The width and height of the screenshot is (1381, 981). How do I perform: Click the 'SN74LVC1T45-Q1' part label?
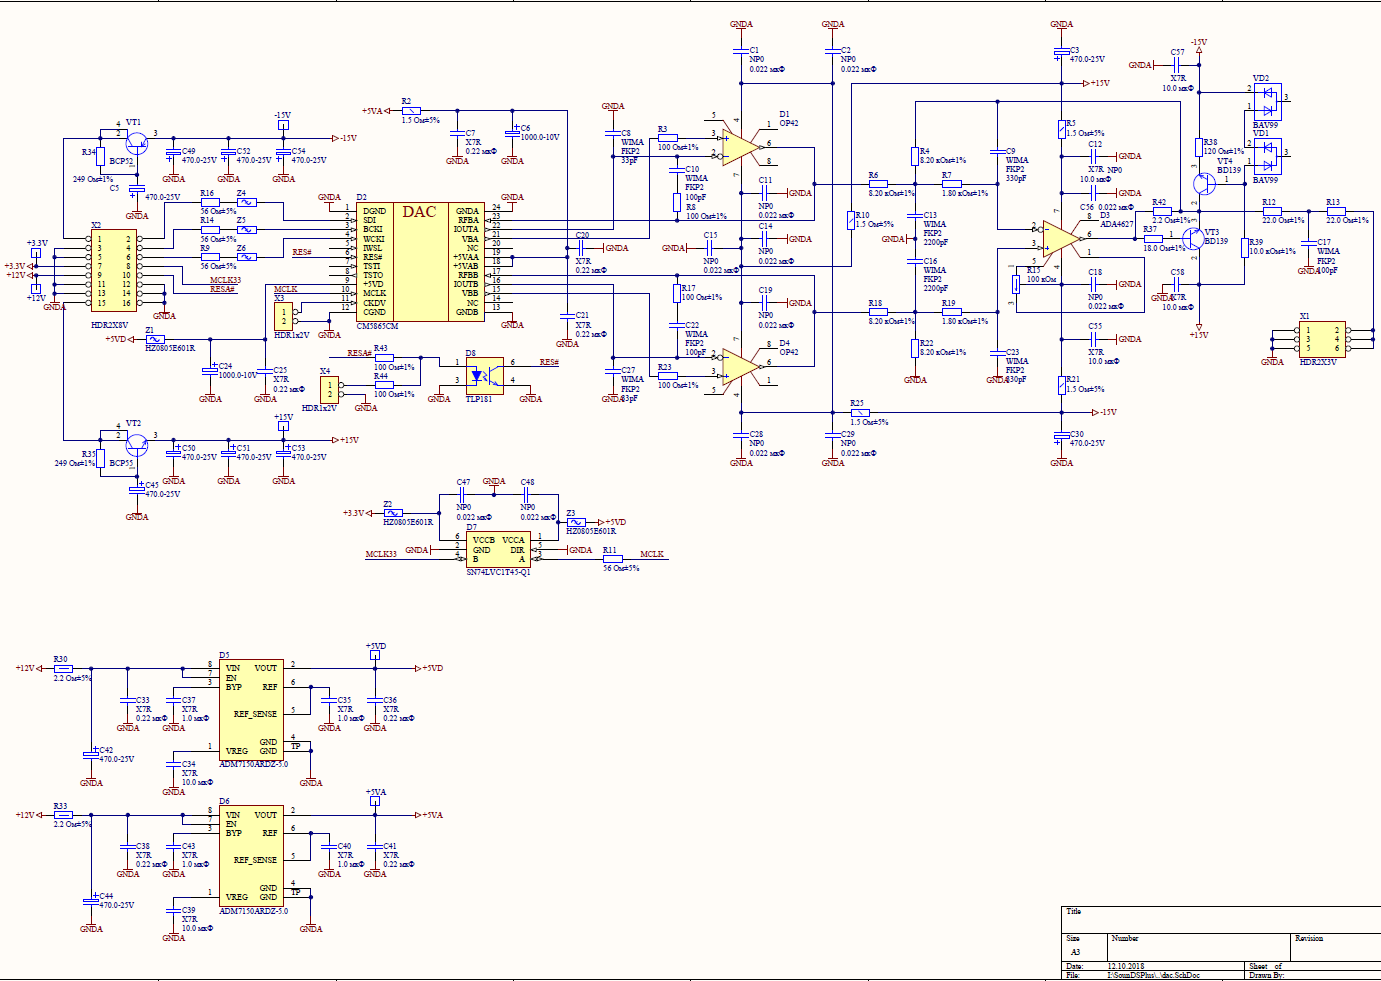click(499, 572)
